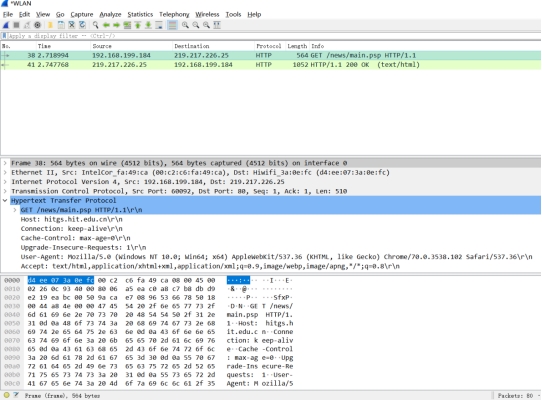Toggle packet list colorization rules
This screenshot has height=400, width=542.
coord(172,25)
